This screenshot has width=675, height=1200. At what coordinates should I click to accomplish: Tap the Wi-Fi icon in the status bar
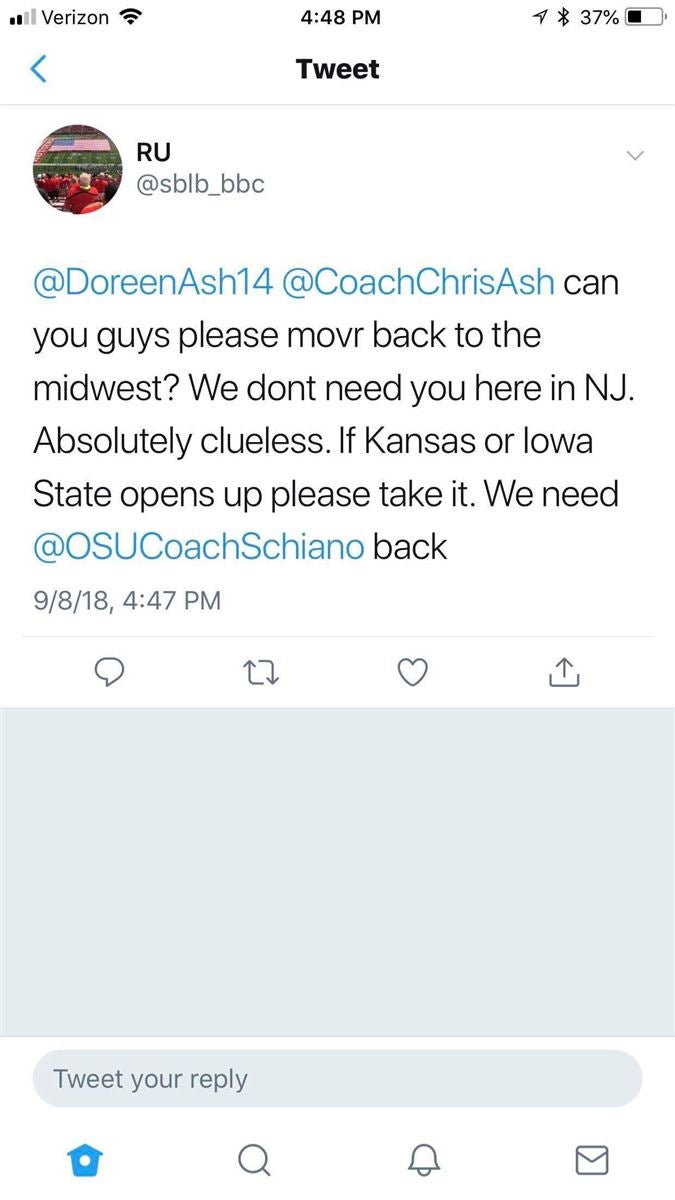pos(130,16)
